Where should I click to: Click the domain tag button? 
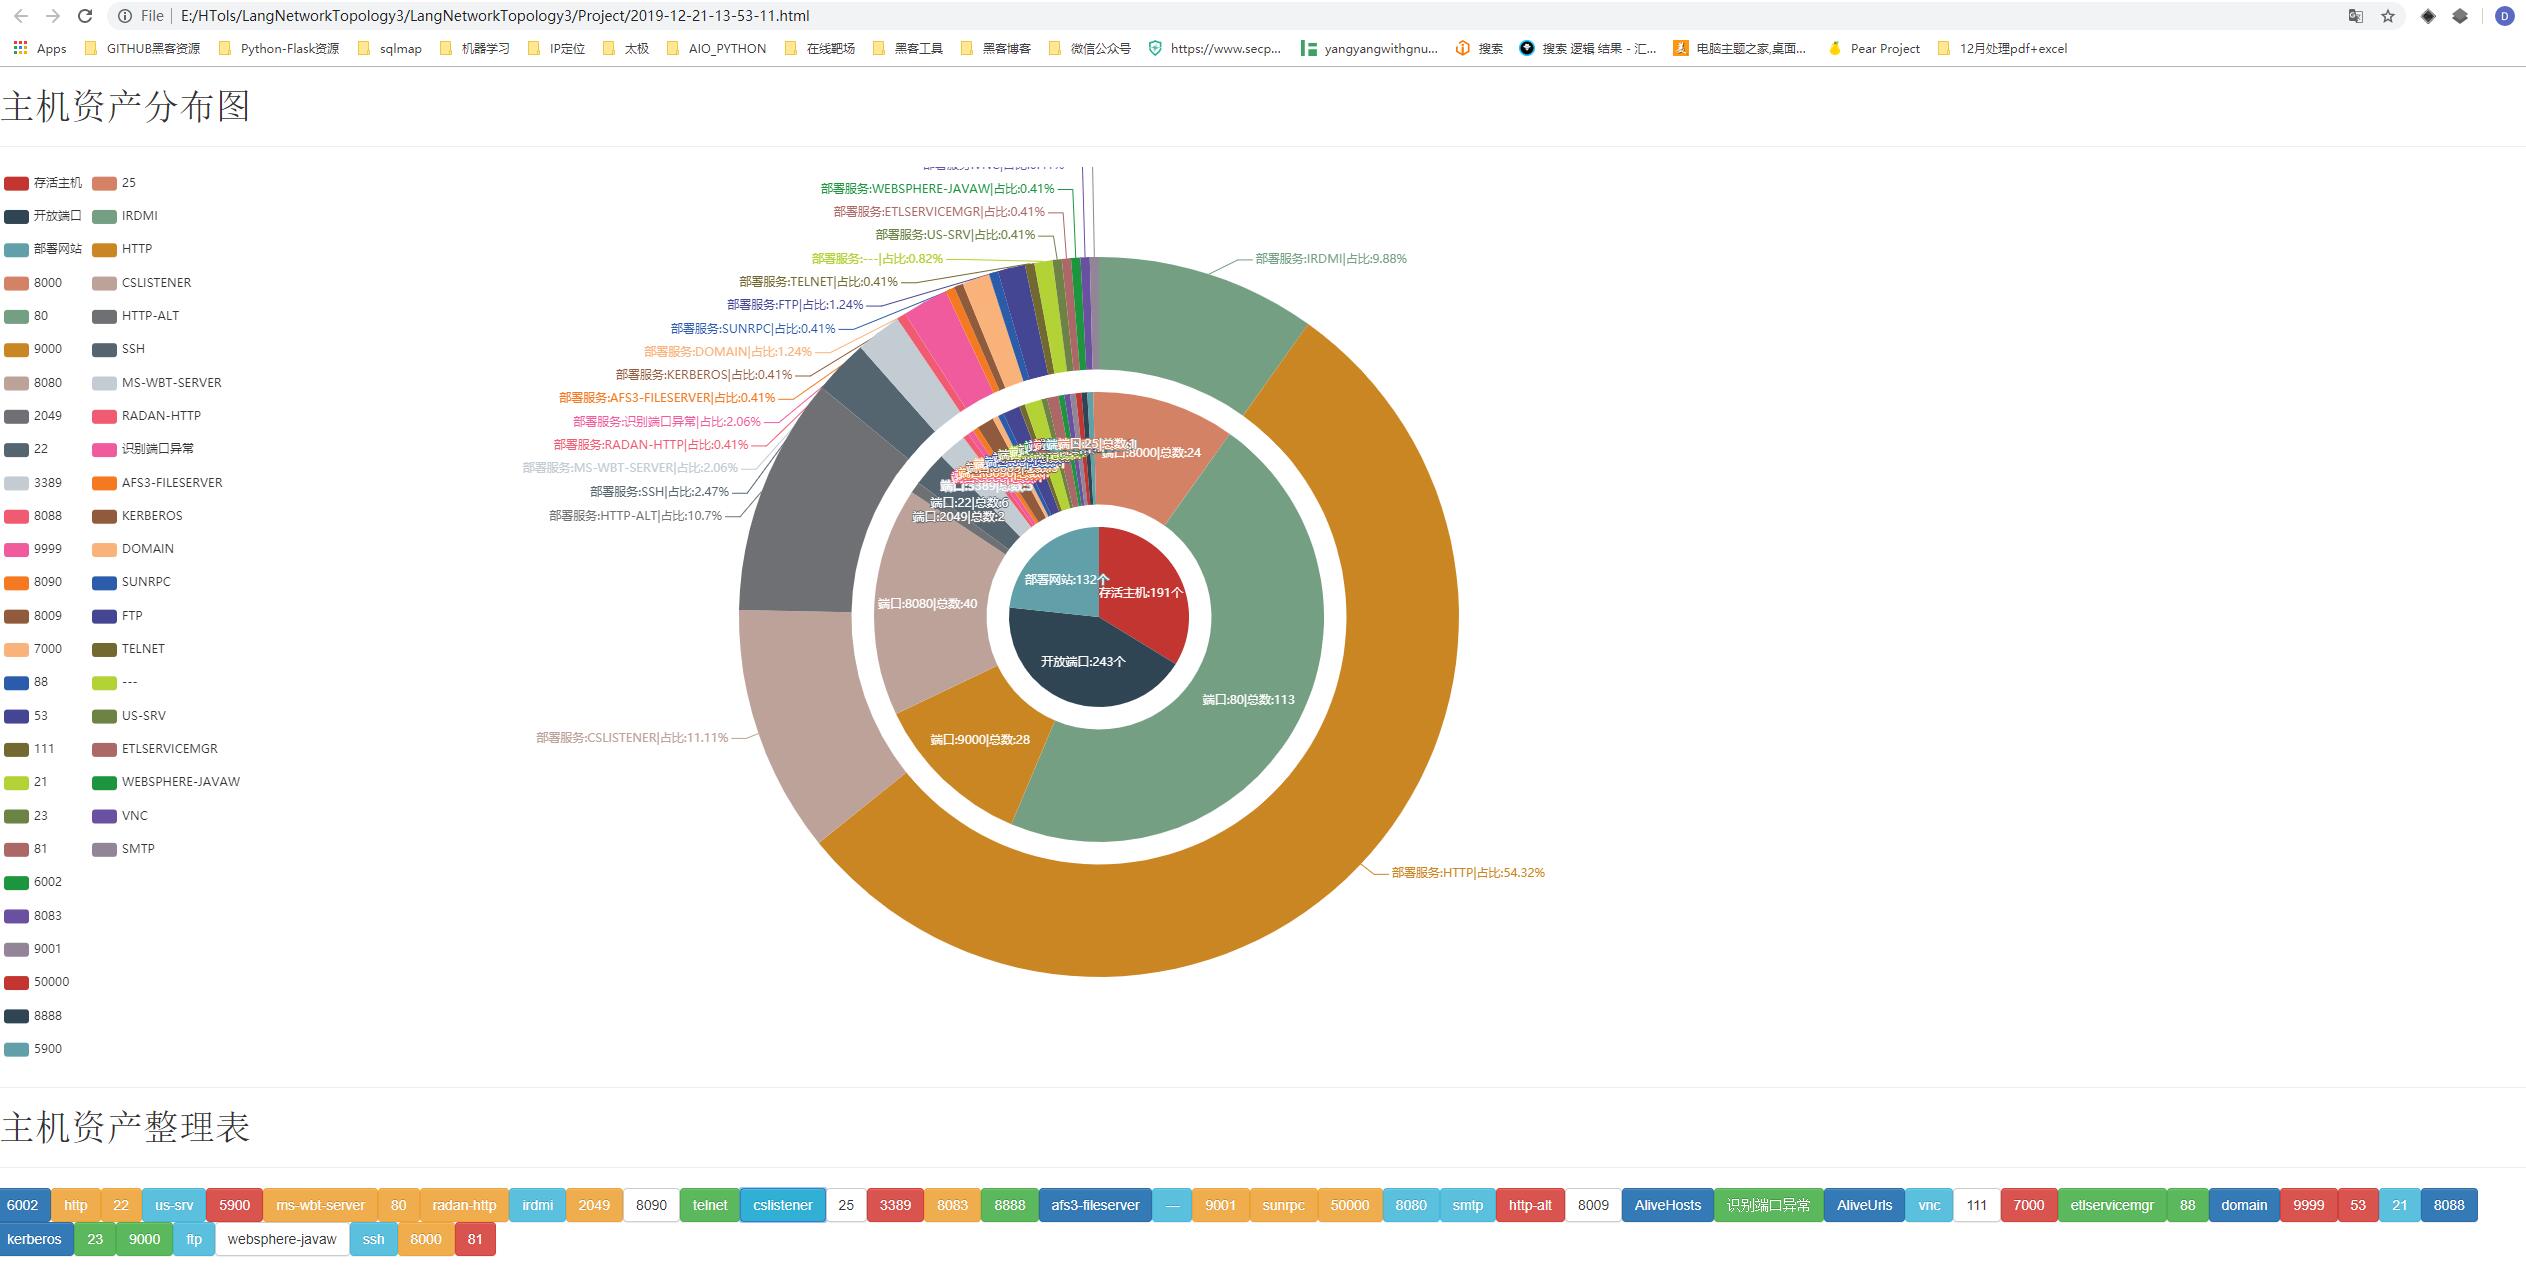2244,1205
